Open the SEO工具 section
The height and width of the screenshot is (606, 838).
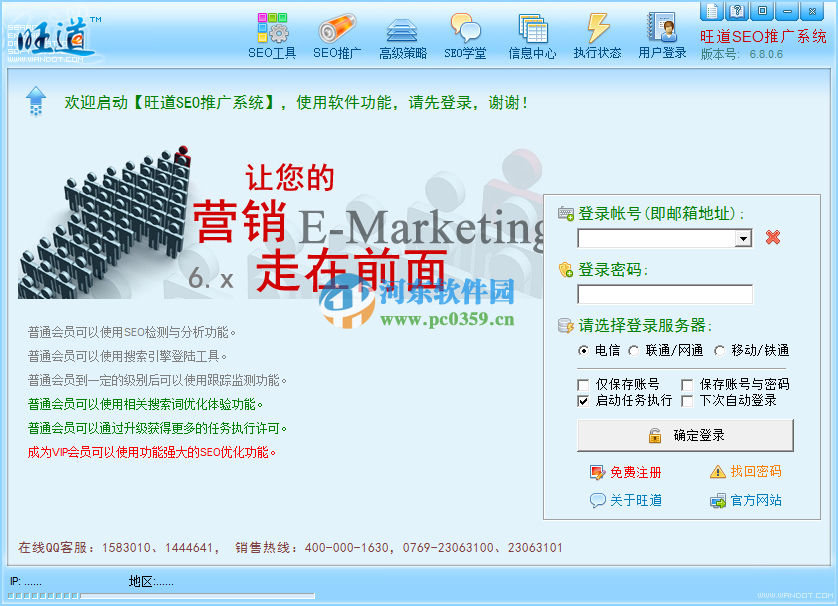click(x=271, y=33)
